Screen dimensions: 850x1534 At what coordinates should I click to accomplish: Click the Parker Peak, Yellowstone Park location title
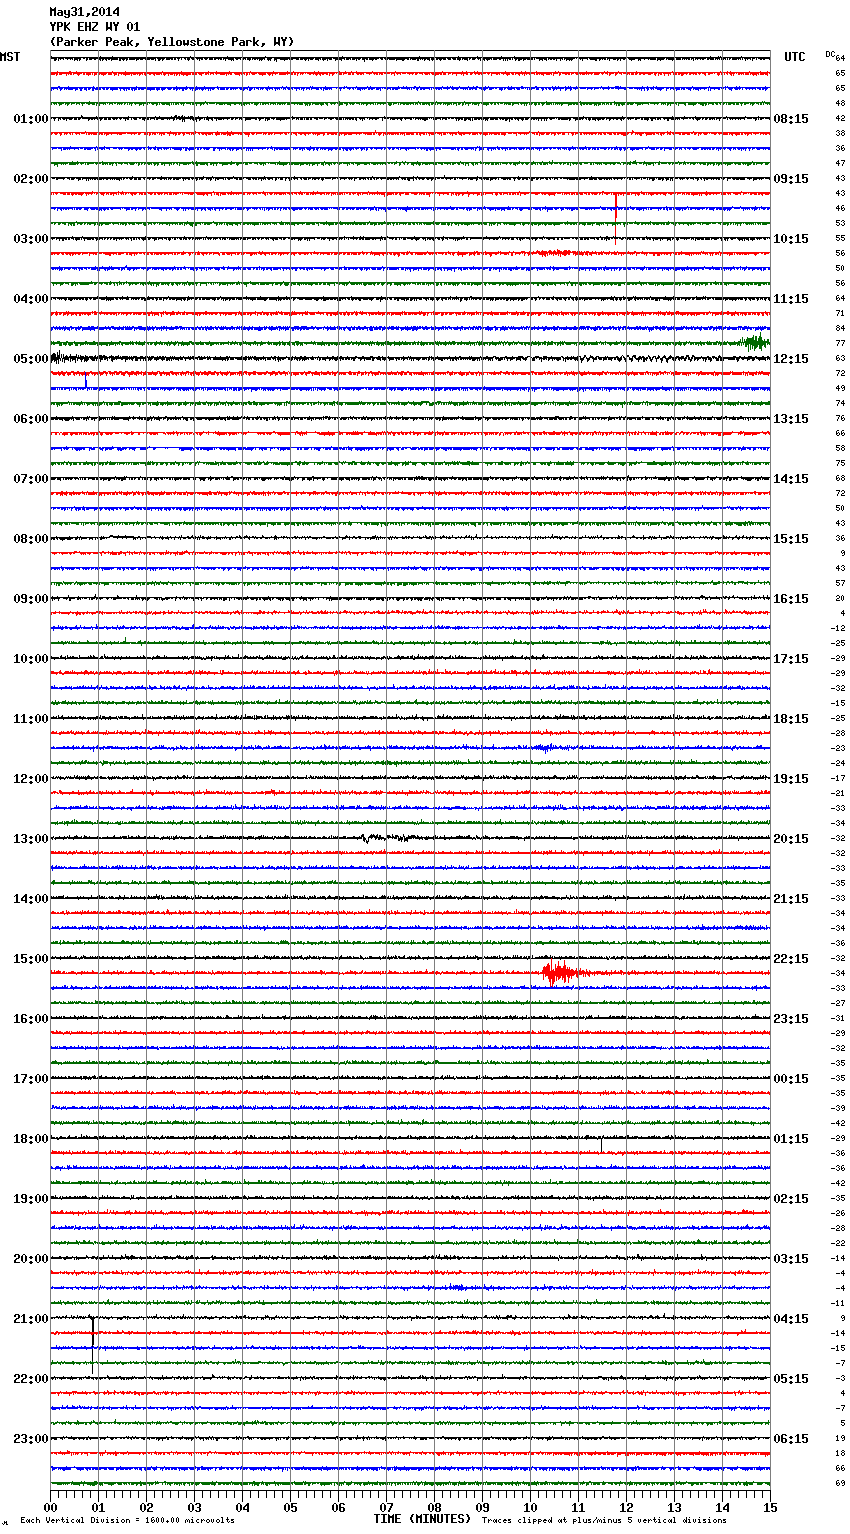(172, 42)
